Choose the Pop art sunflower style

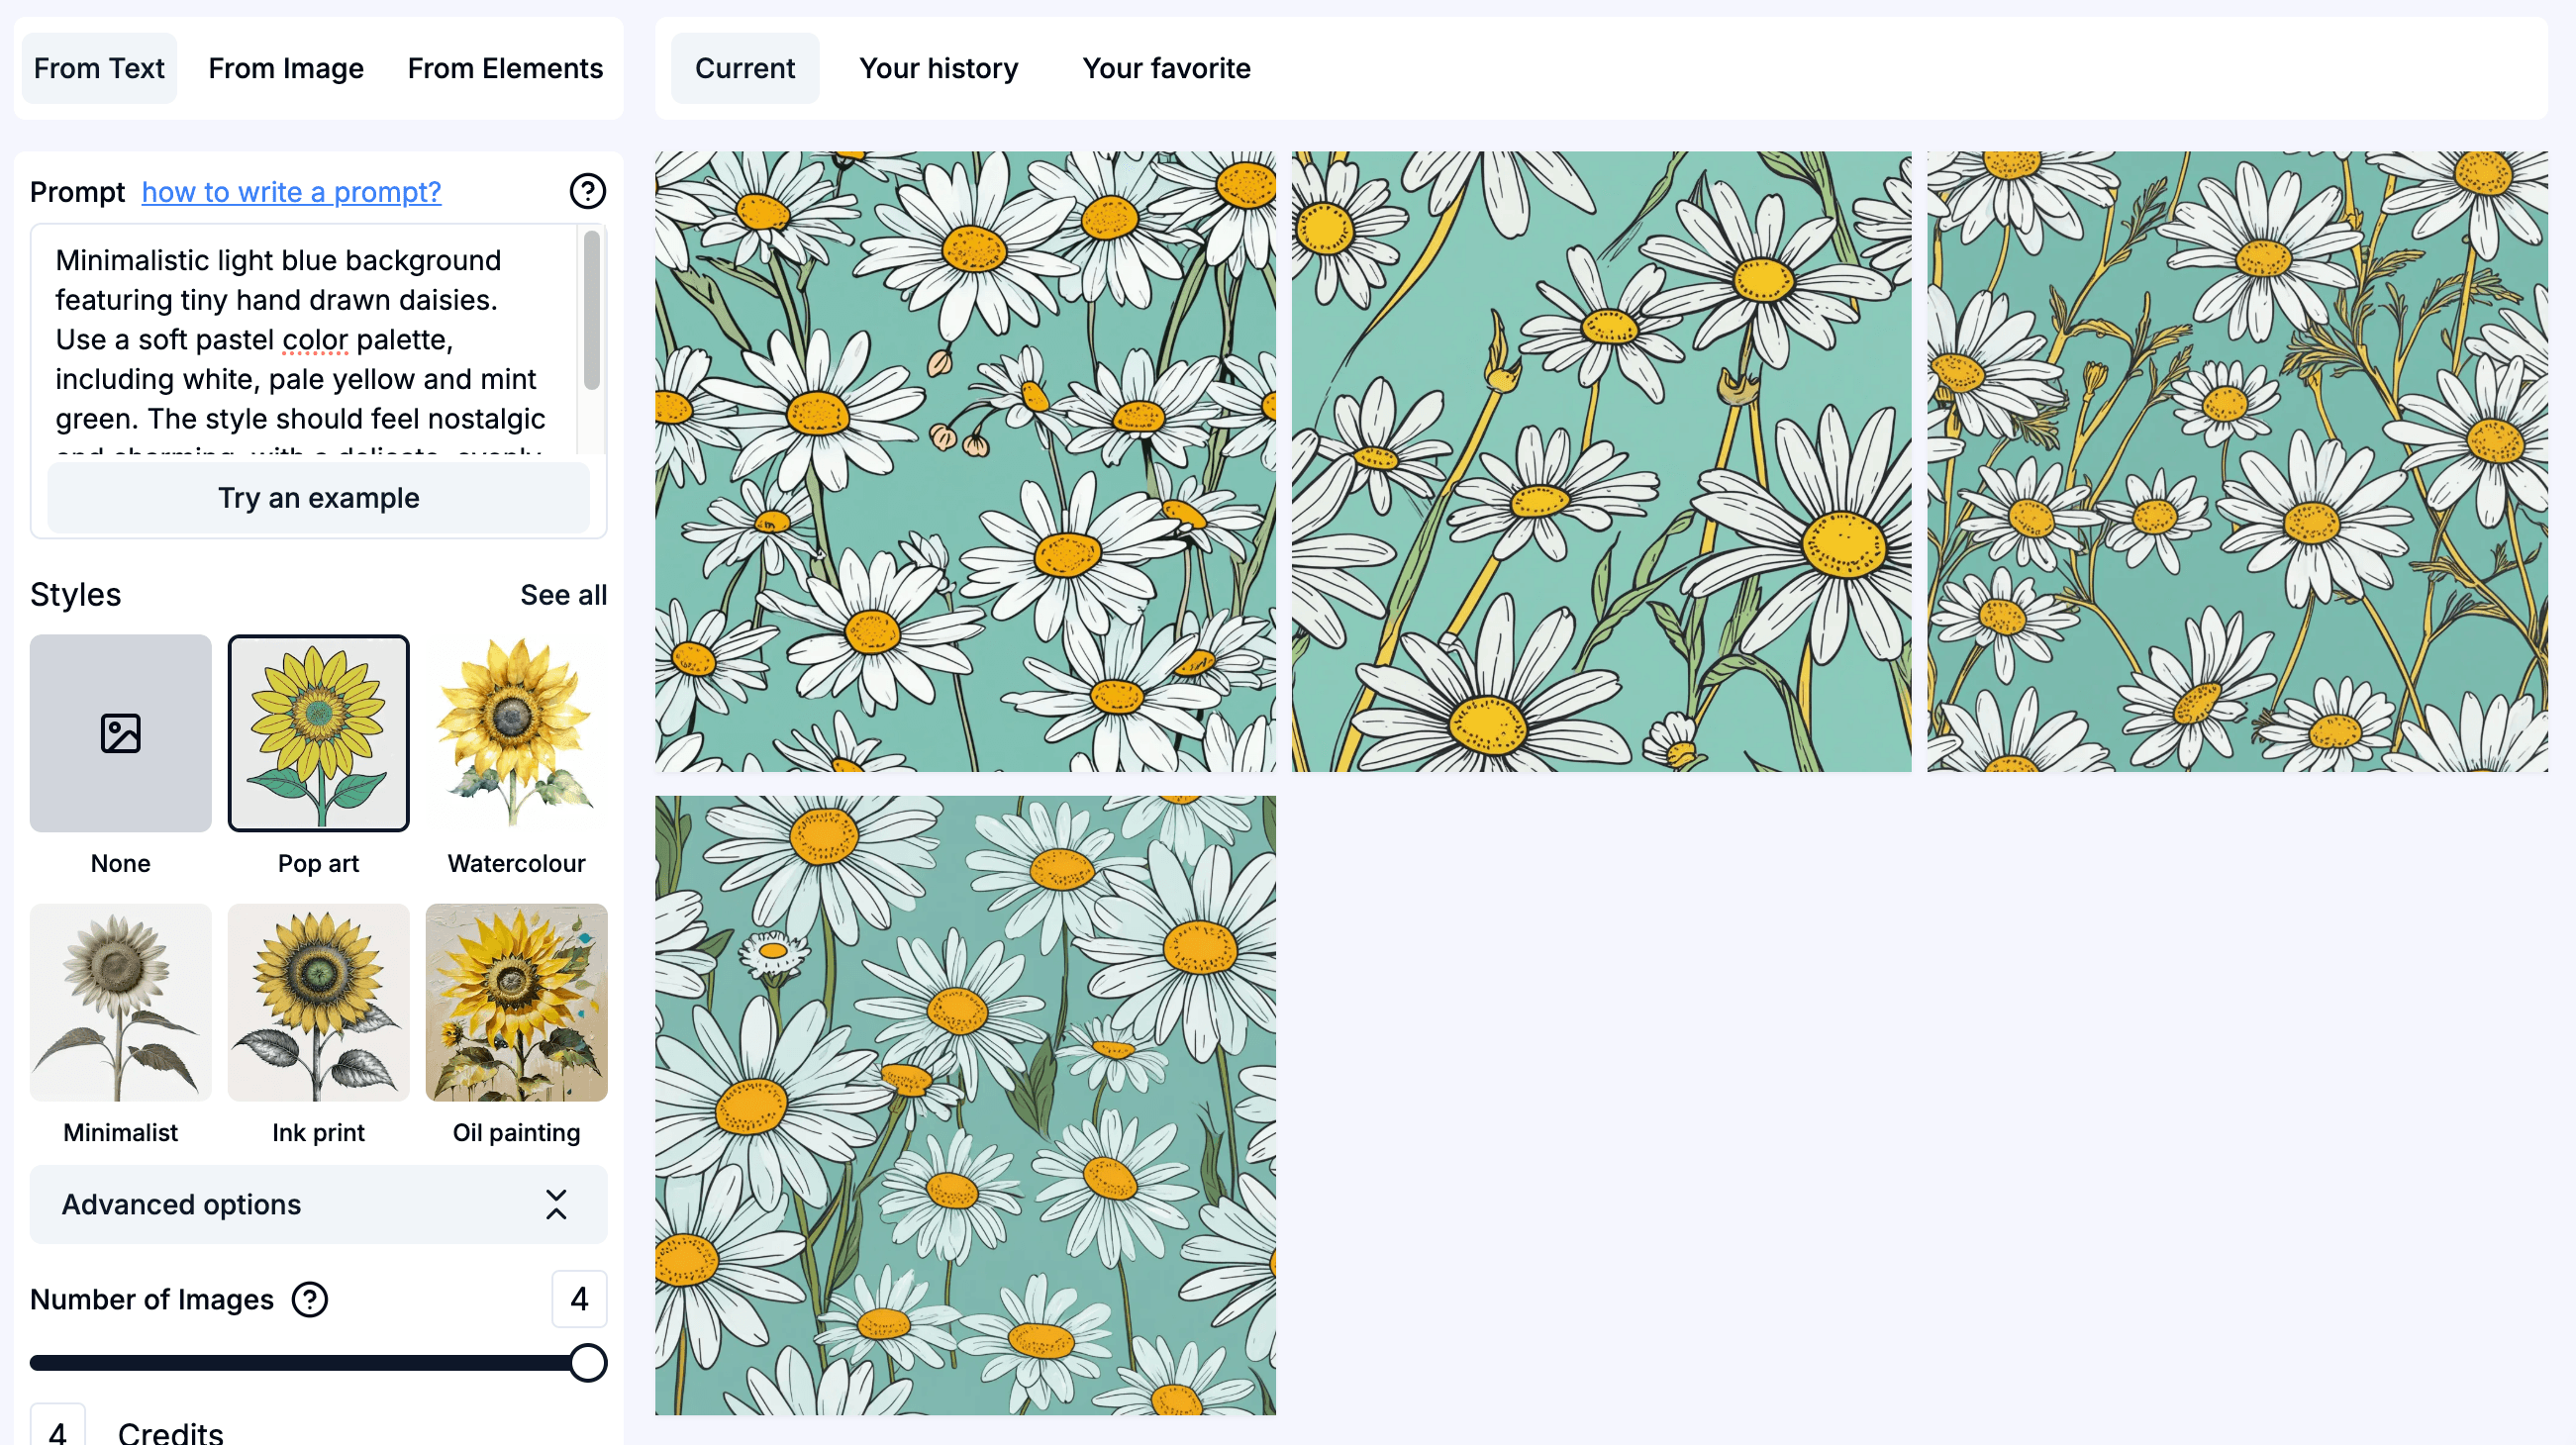[318, 733]
